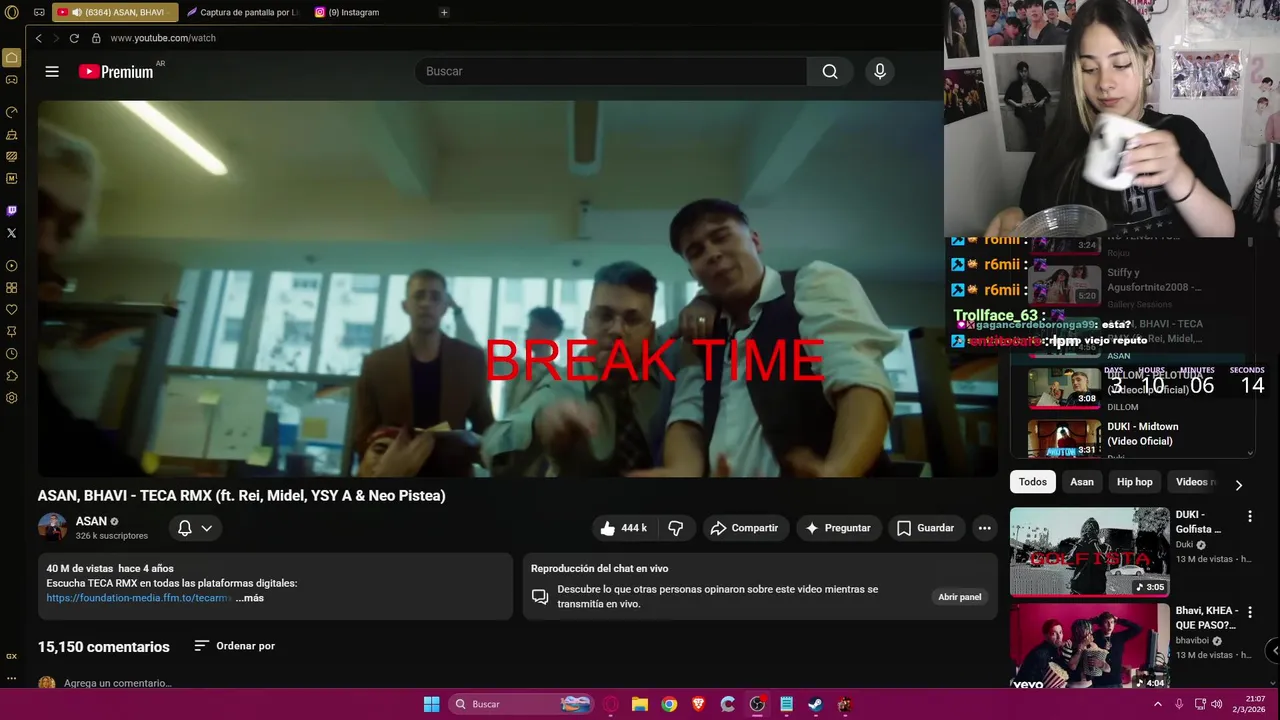The width and height of the screenshot is (1280, 720).
Task: Open options for Bhavi, KHEA - QUE PASO video
Action: coord(1249,612)
